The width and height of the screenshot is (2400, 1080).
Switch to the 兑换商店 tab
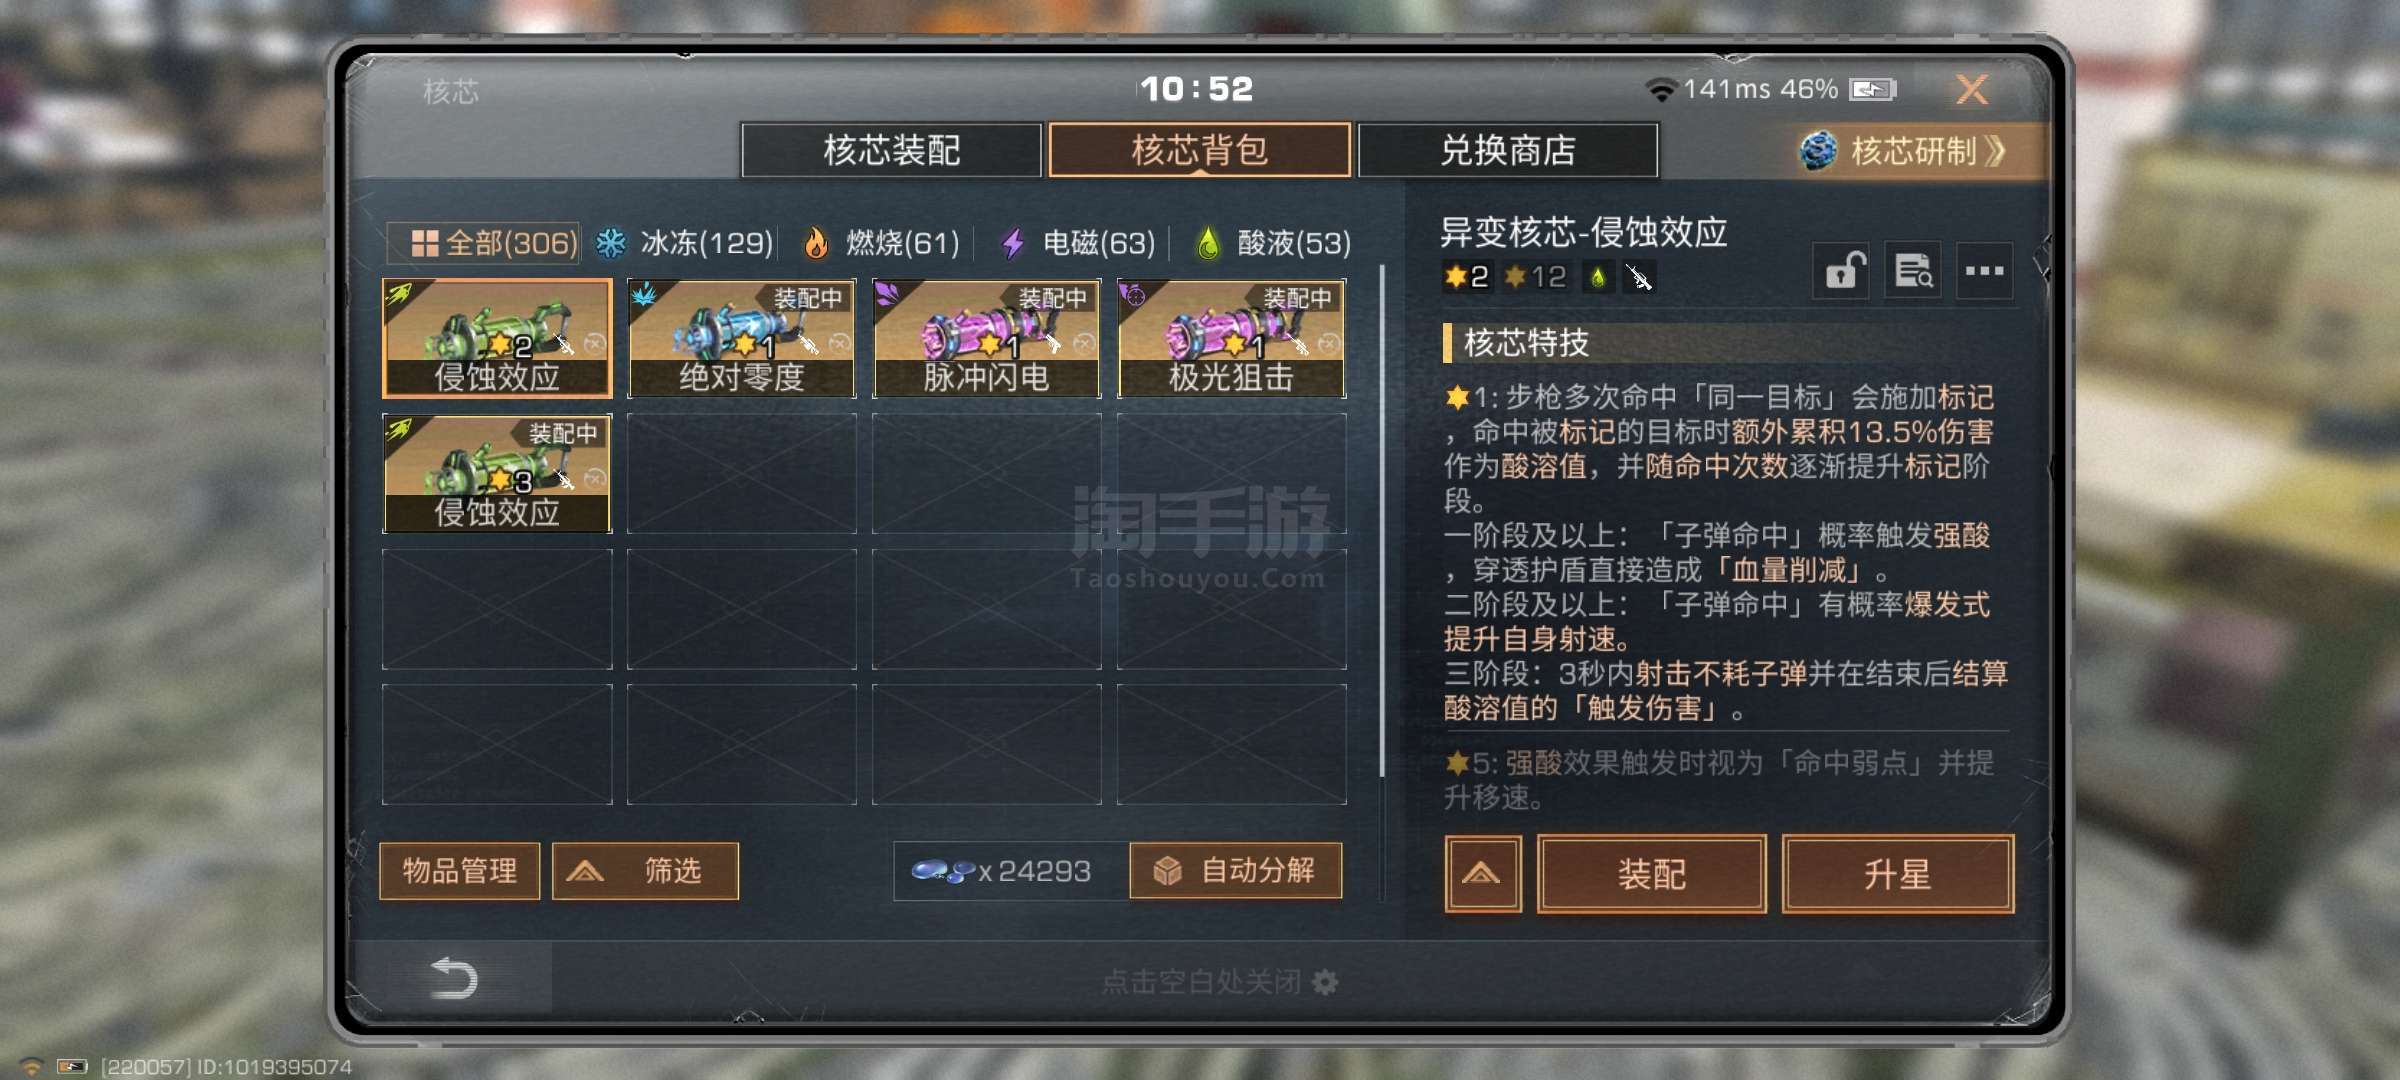[1508, 151]
